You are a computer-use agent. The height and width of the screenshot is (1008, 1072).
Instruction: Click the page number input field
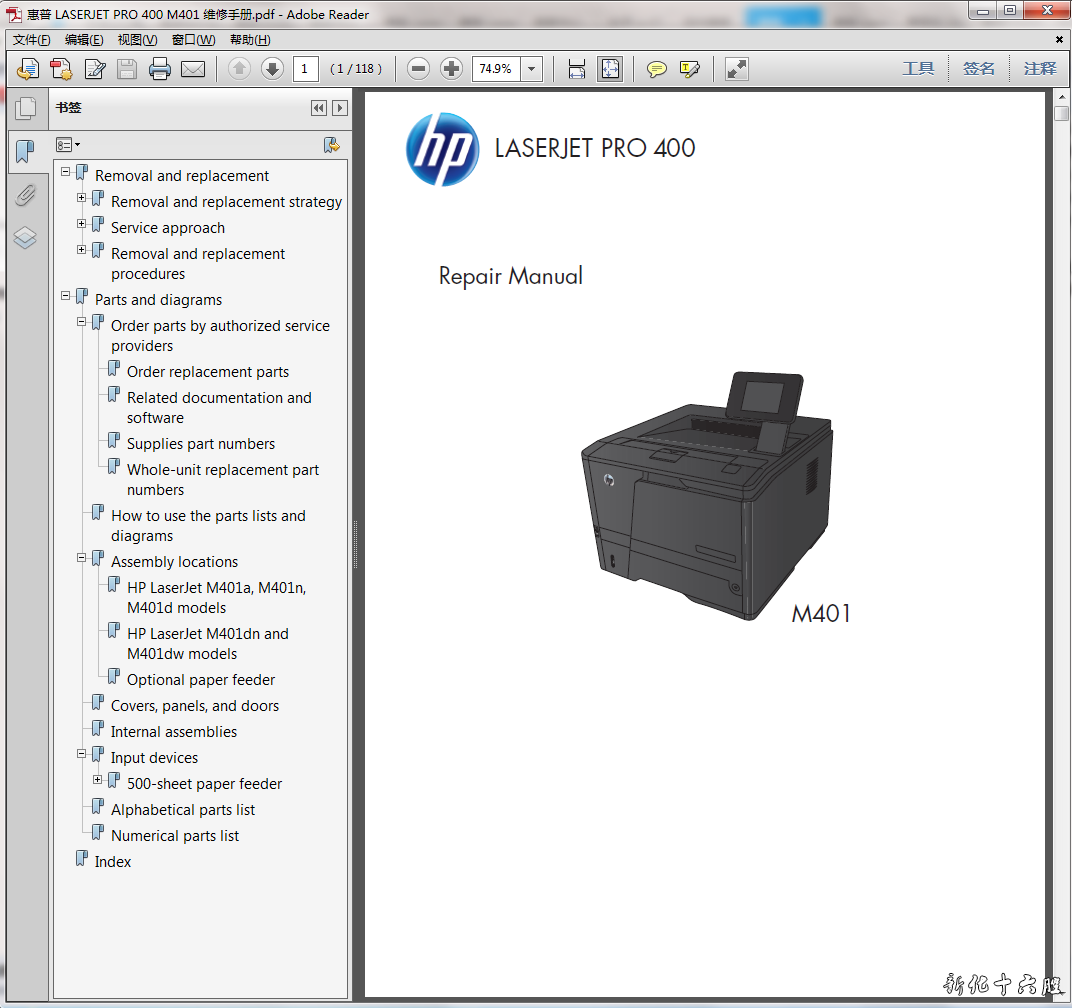click(306, 69)
